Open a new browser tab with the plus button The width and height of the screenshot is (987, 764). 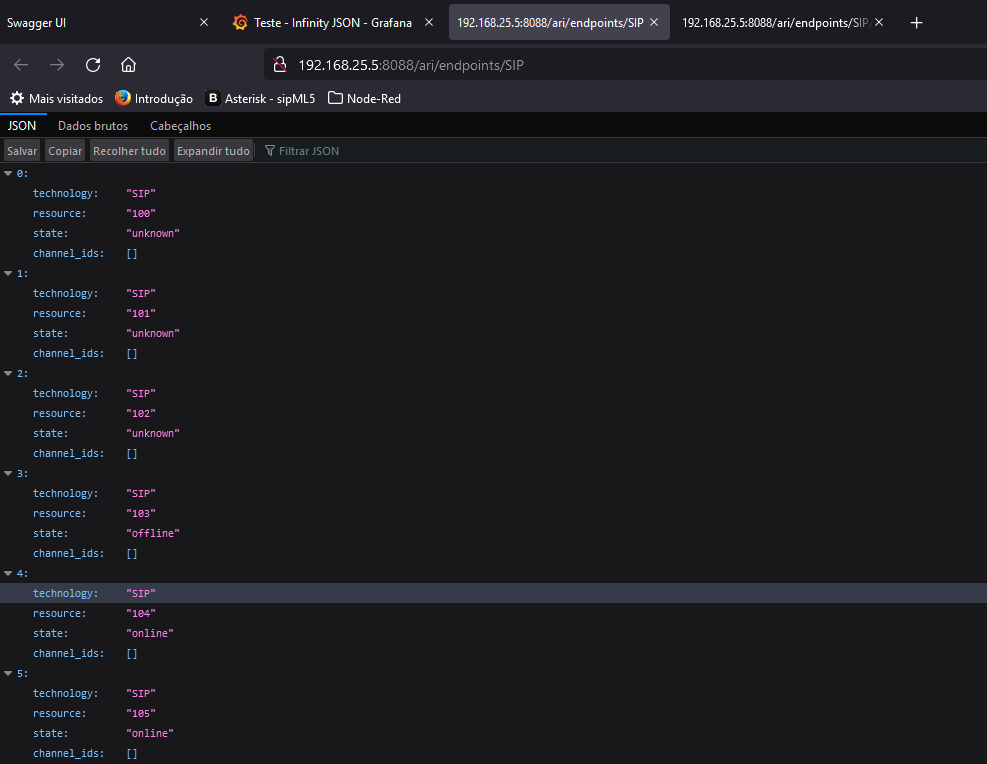tap(916, 22)
